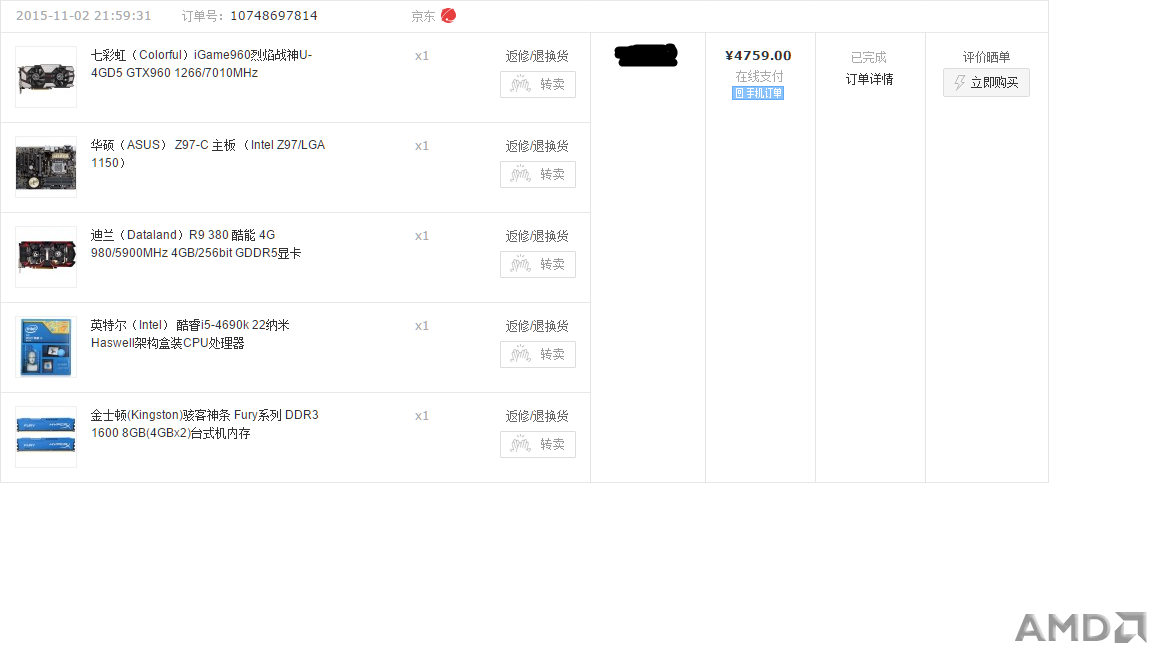Open the 金士顿 骇客神条 Fury product link
The image size is (1152, 648).
205,424
